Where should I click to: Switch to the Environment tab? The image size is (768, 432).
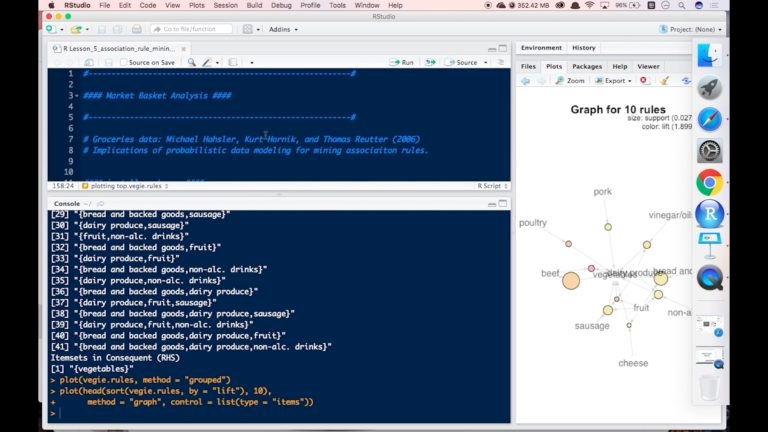(541, 48)
